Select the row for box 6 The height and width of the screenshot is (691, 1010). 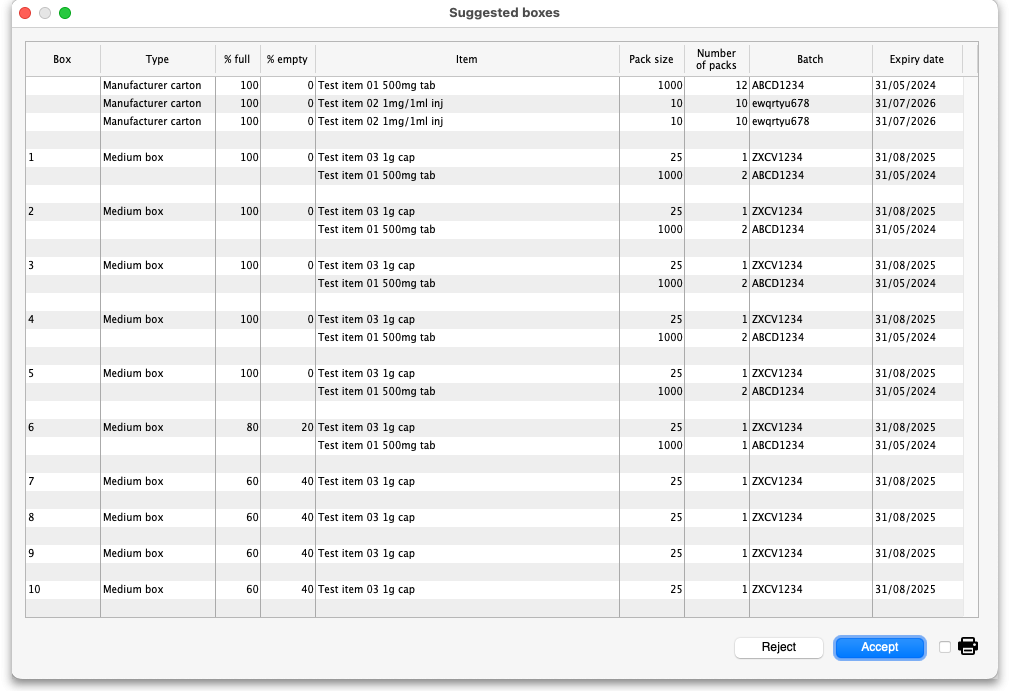[466, 428]
